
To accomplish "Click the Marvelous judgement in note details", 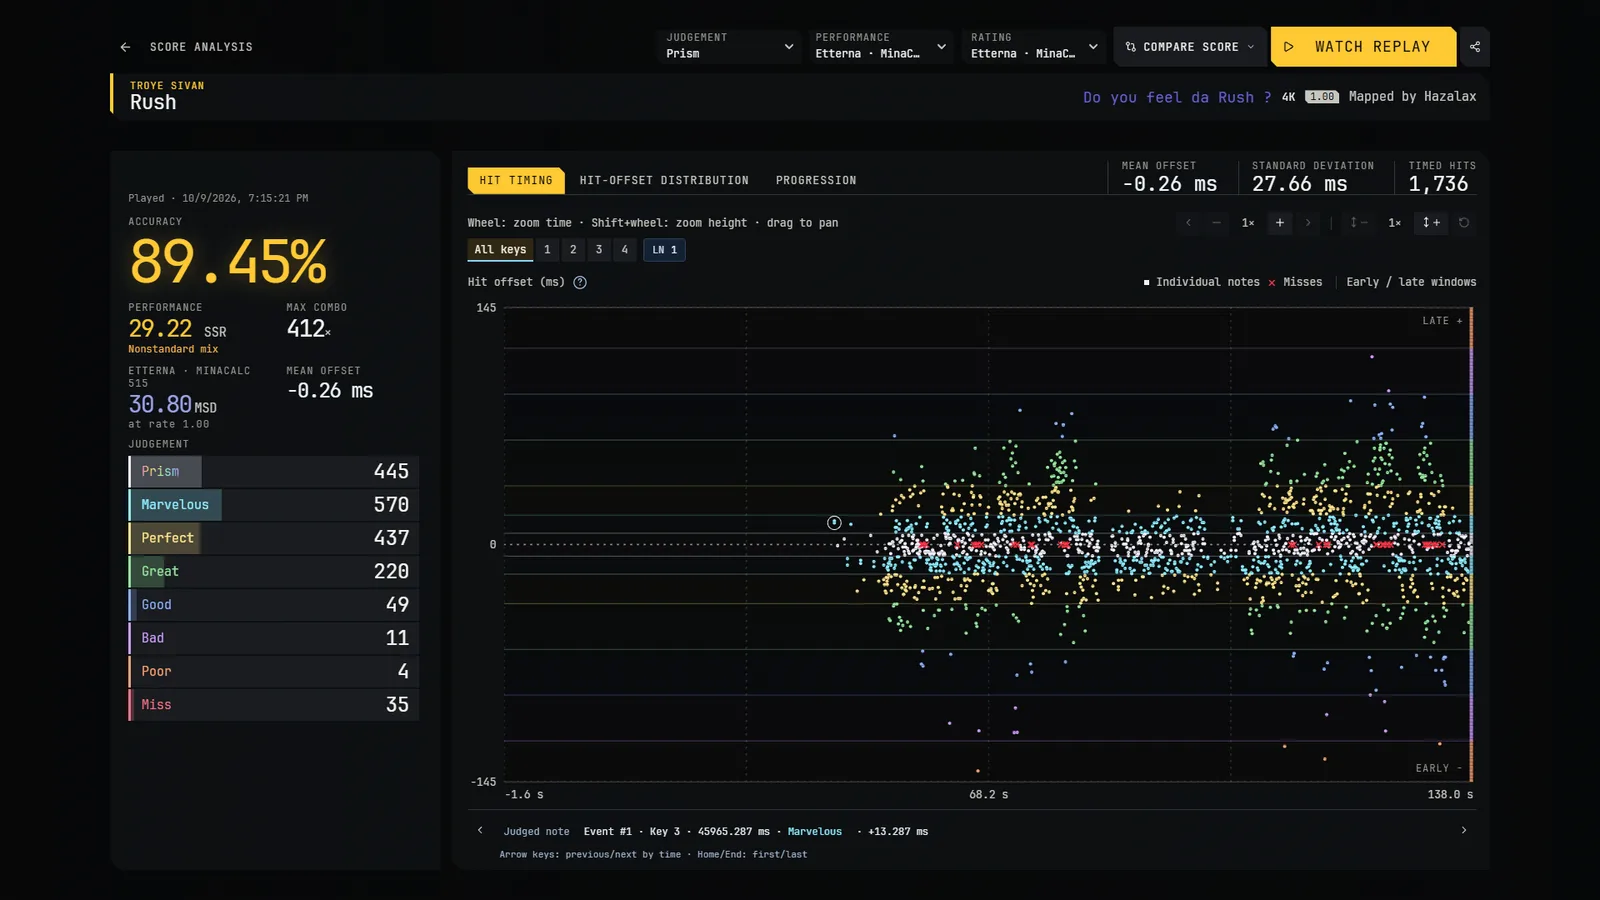I will click(814, 832).
